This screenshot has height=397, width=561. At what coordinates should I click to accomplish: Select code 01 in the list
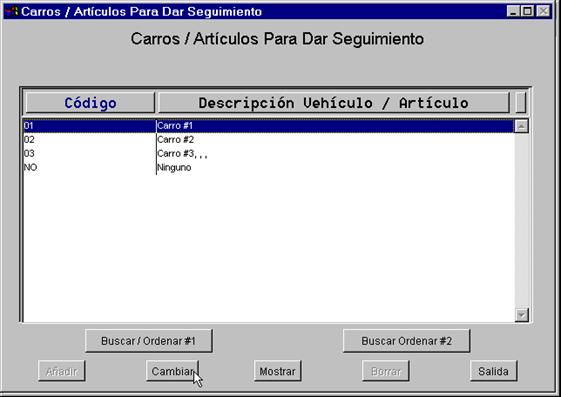89,126
